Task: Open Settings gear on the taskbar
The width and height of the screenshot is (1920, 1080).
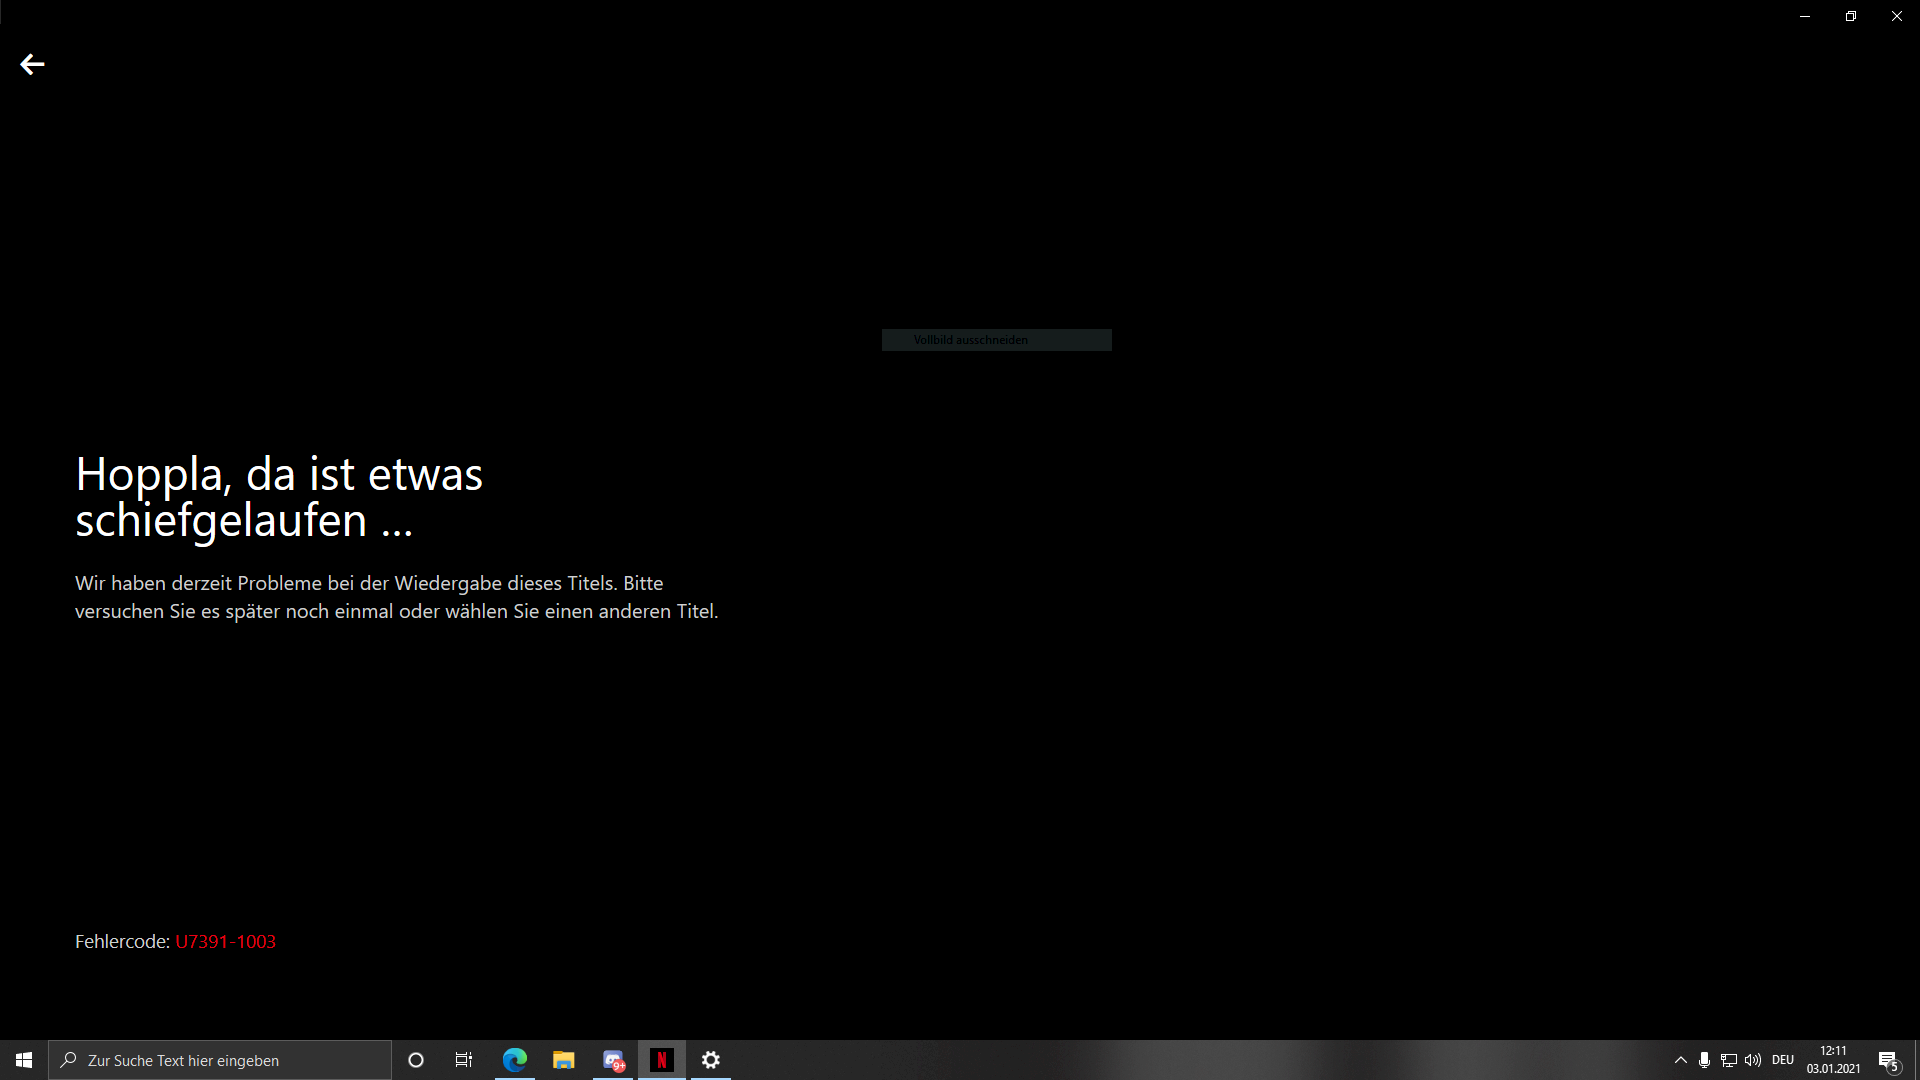Action: tap(711, 1060)
